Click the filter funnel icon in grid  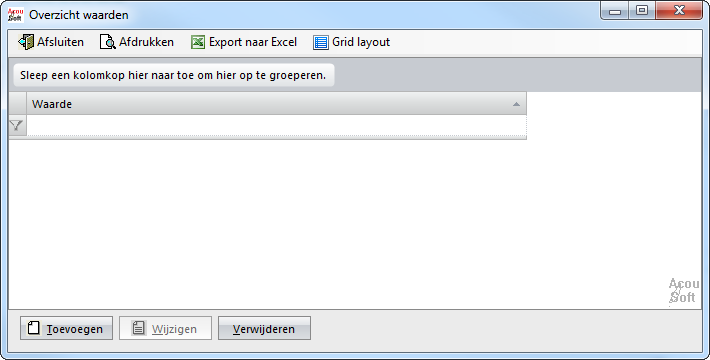(16, 125)
